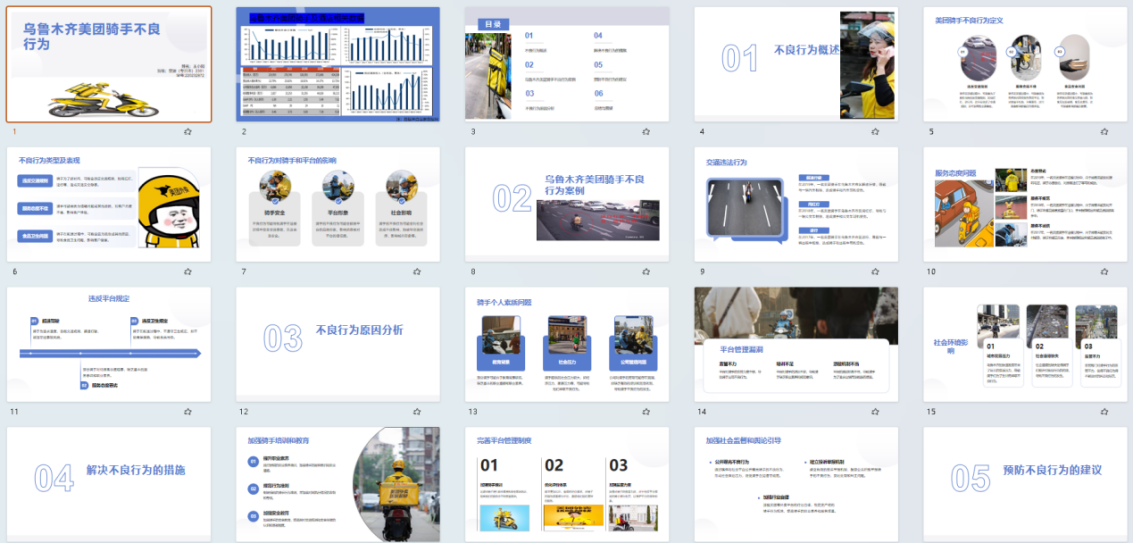Select the 03 不良行为原因分析 slide

point(338,344)
